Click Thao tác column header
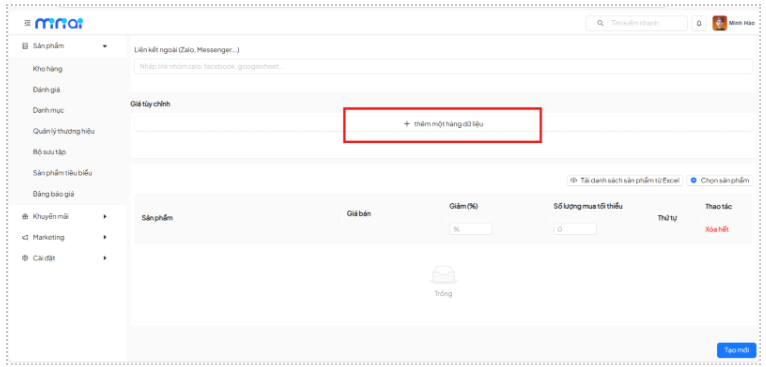The width and height of the screenshot is (766, 367). click(718, 207)
